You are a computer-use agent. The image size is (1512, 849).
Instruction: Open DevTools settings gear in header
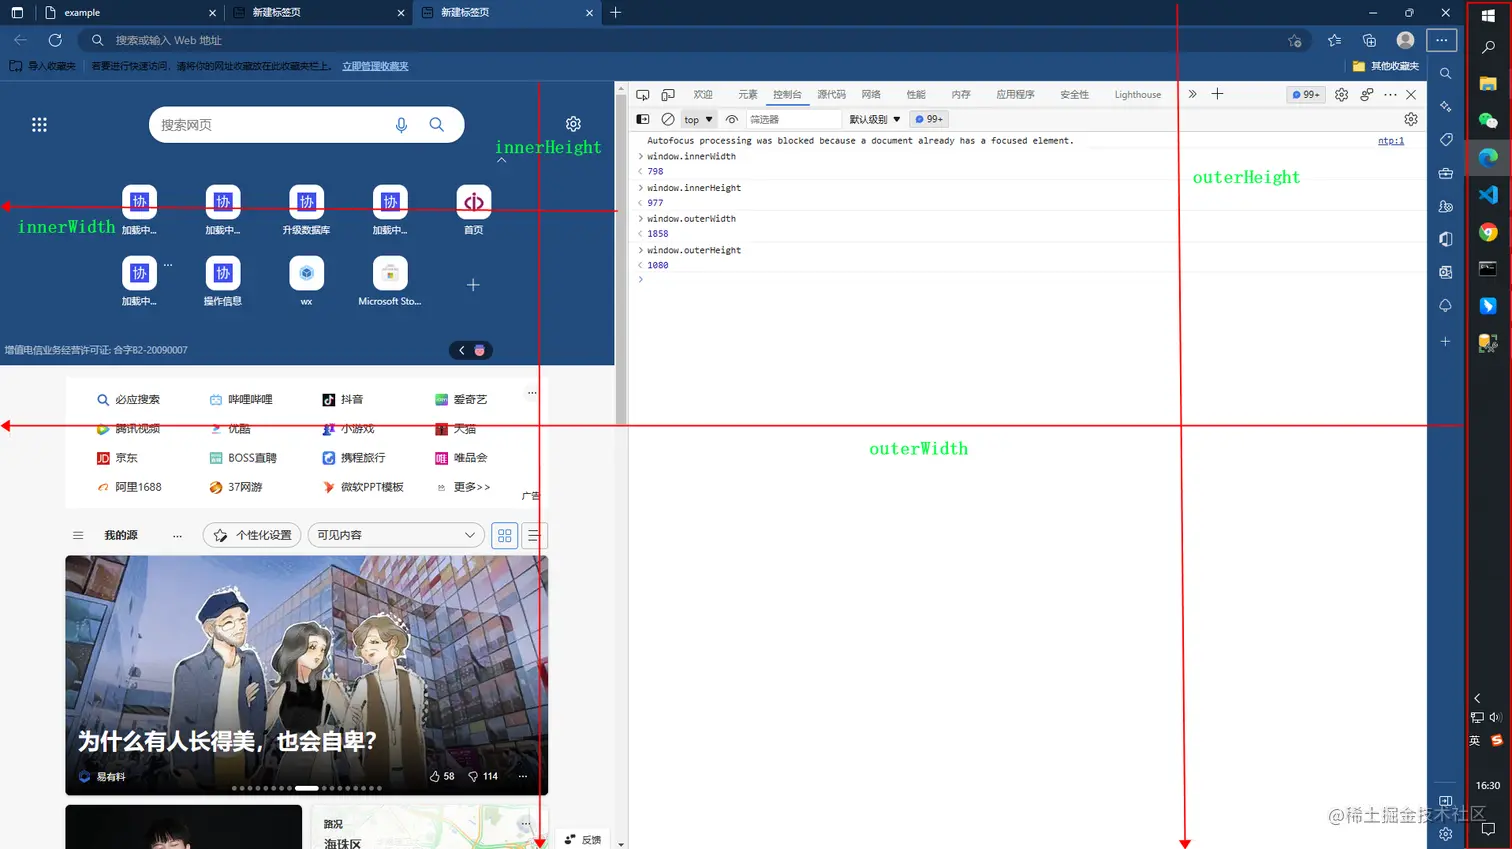click(x=1341, y=94)
